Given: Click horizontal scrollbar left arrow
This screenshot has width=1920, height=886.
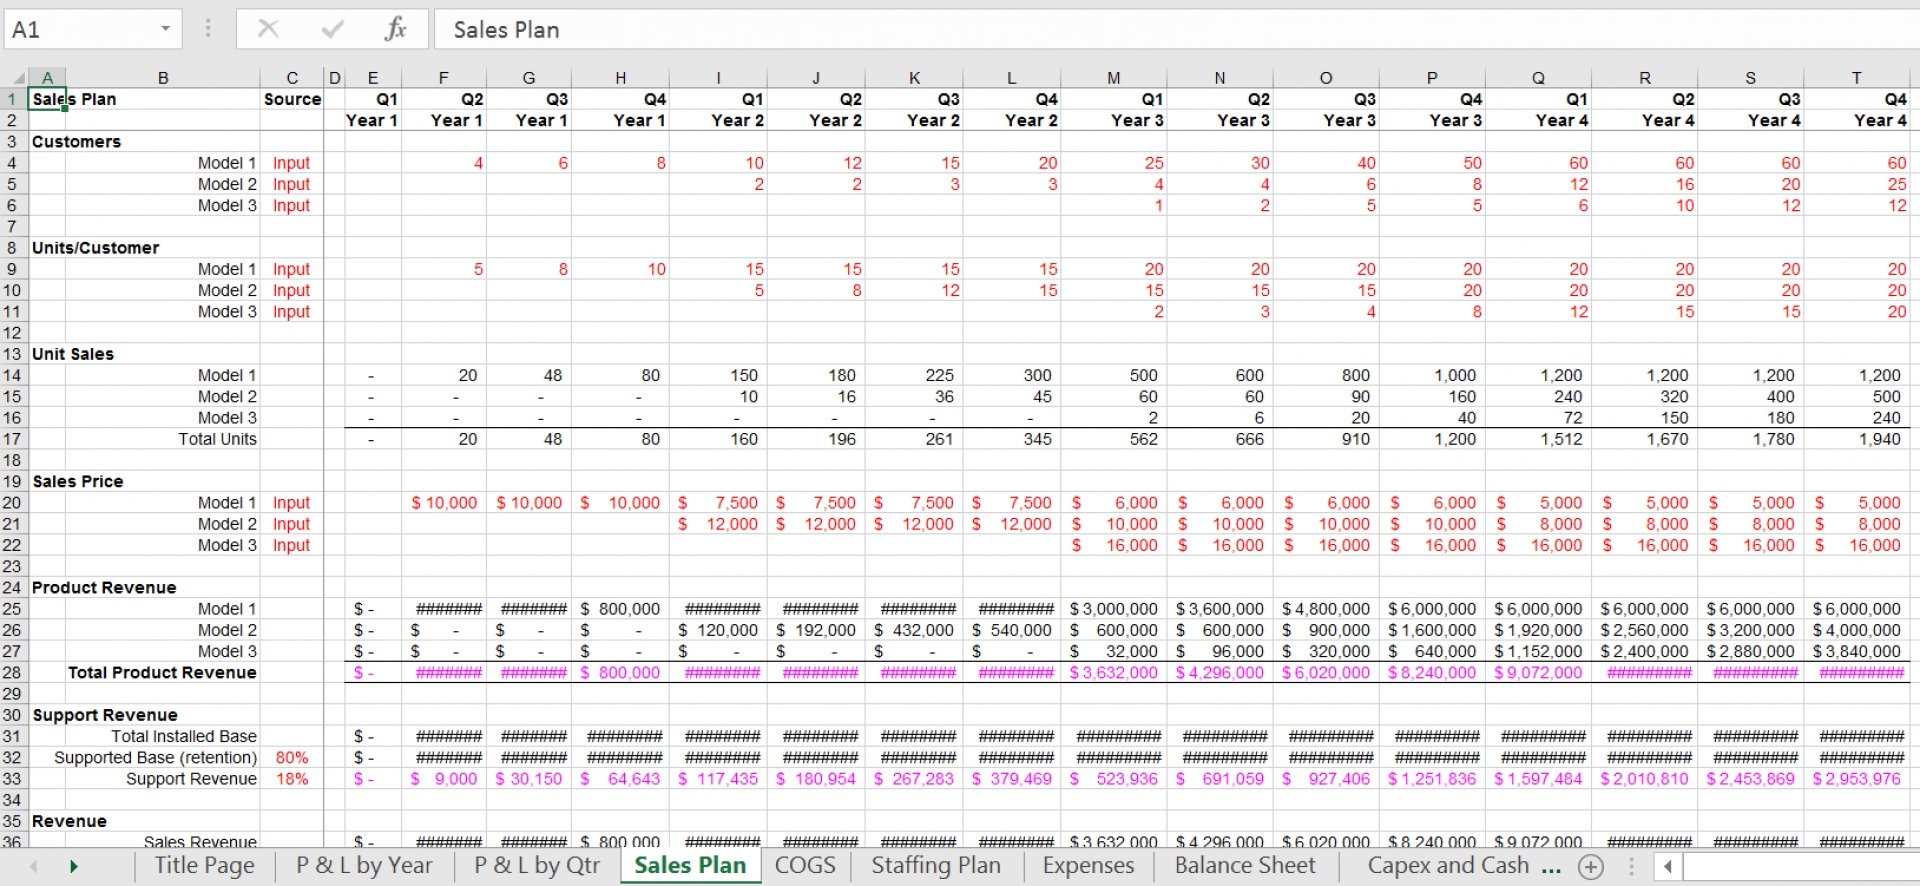Looking at the screenshot, I should point(1667,866).
